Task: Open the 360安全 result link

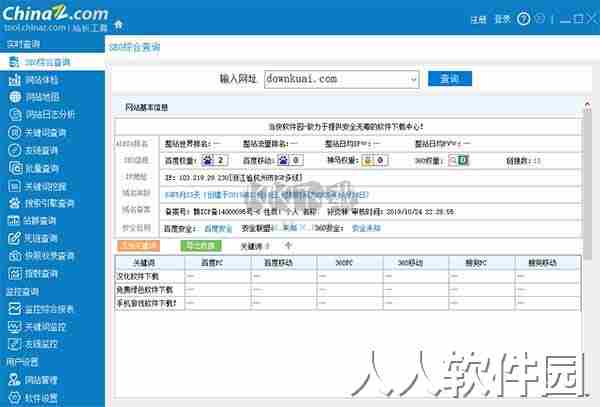Action: click(366, 228)
